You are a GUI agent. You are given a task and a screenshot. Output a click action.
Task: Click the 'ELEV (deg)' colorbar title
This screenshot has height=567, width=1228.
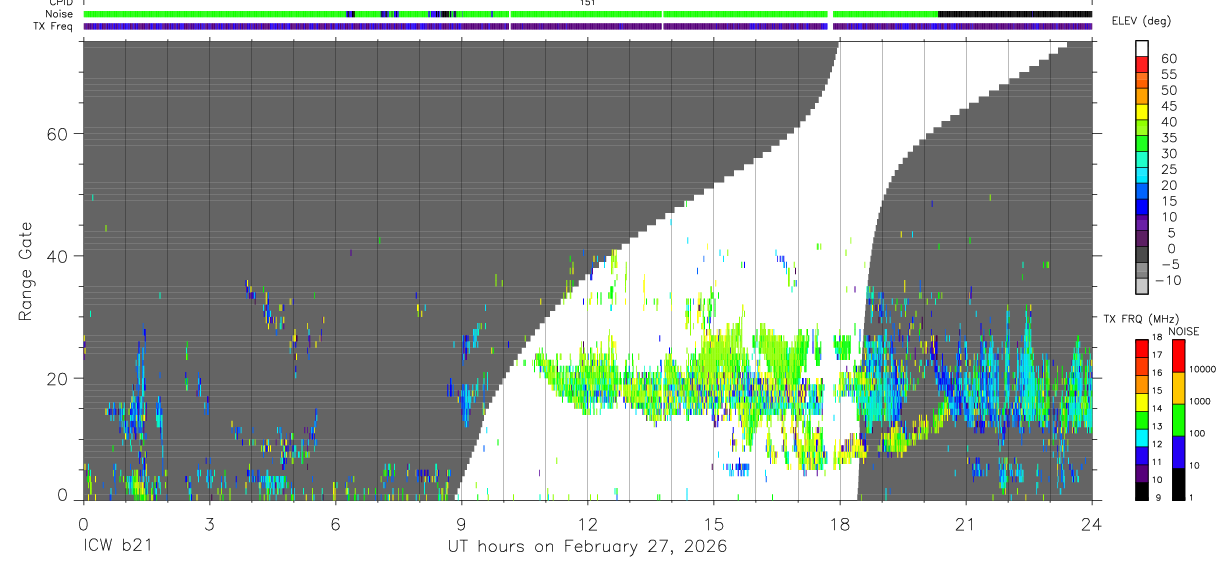(x=1142, y=21)
